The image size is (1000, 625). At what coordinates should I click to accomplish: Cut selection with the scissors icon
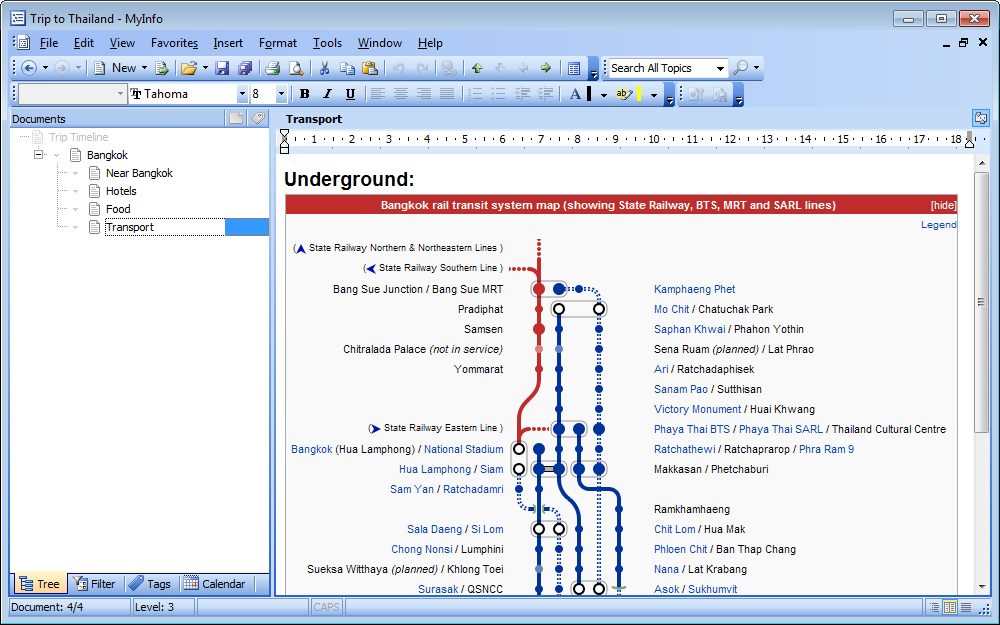(x=324, y=68)
